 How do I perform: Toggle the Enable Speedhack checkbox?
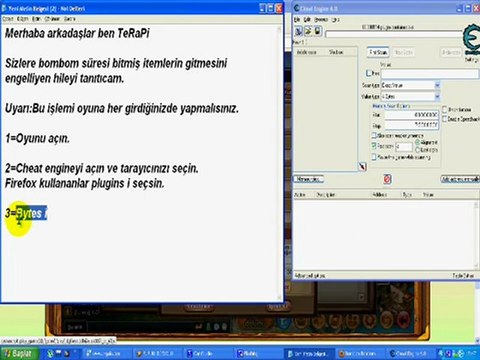pos(445,119)
